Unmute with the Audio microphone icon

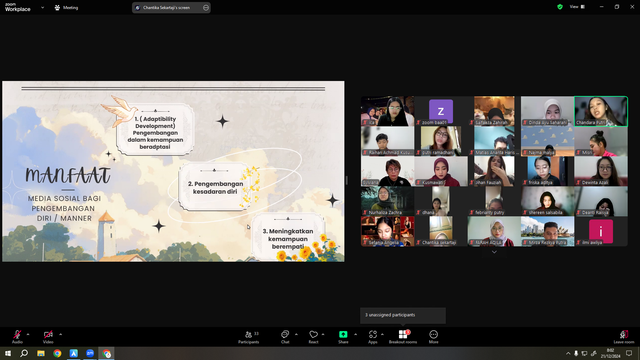[17, 334]
